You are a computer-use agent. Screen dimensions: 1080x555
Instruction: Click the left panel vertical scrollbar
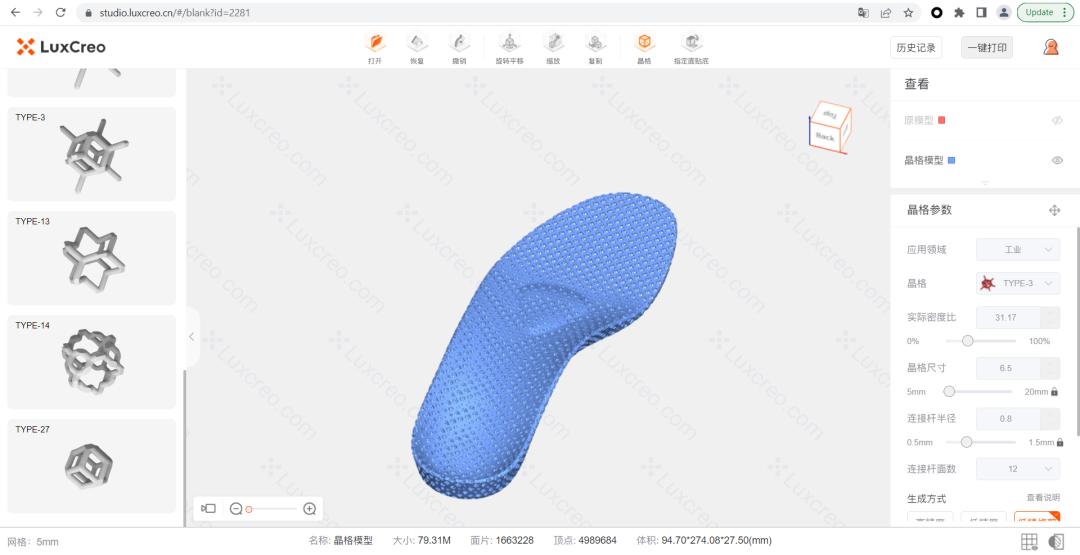[x=183, y=448]
